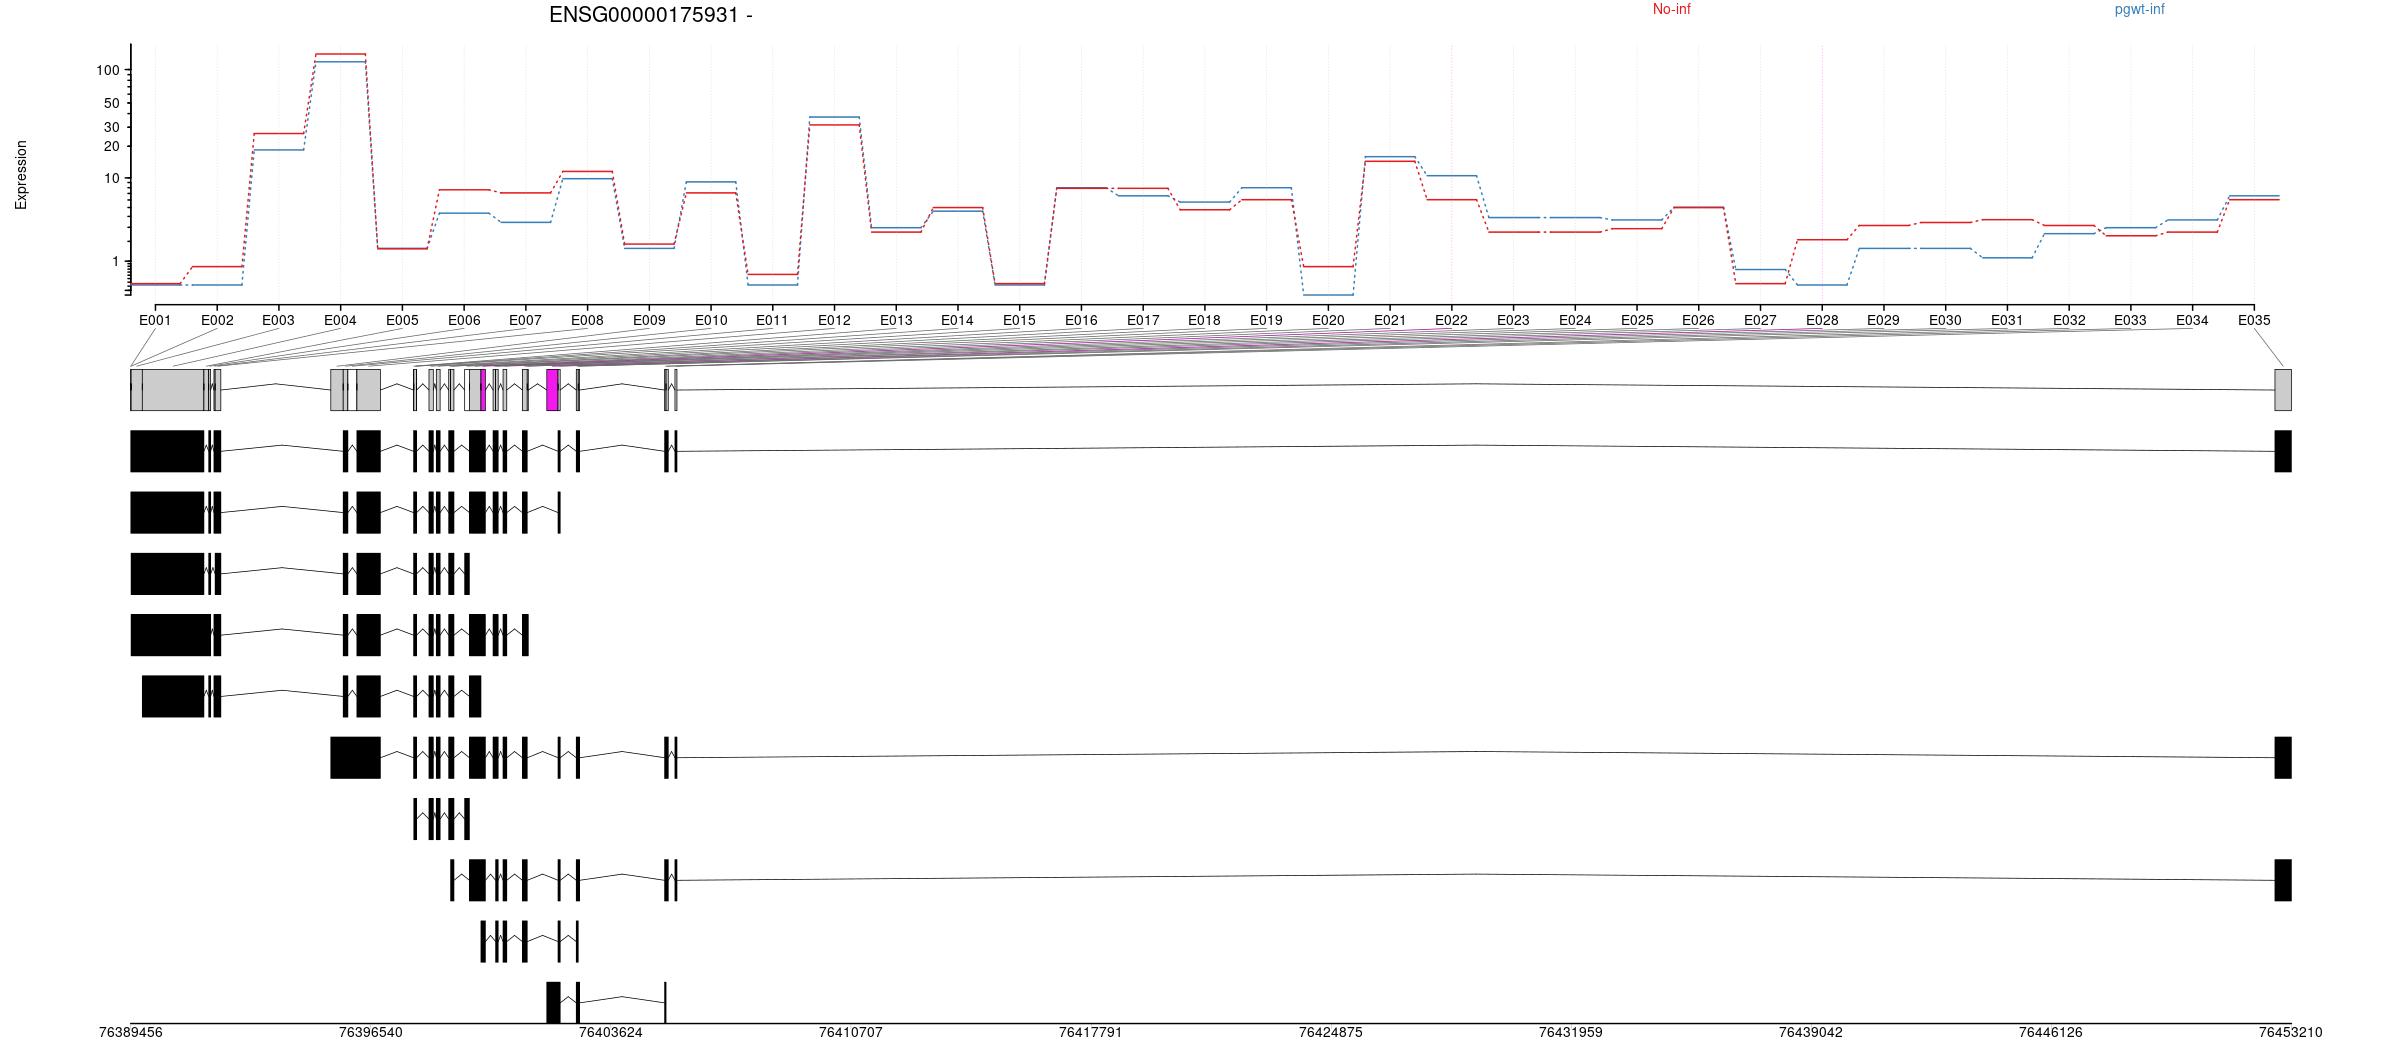Click the E032 exon label
Viewport: 2400px width, 1050px height.
(2069, 320)
